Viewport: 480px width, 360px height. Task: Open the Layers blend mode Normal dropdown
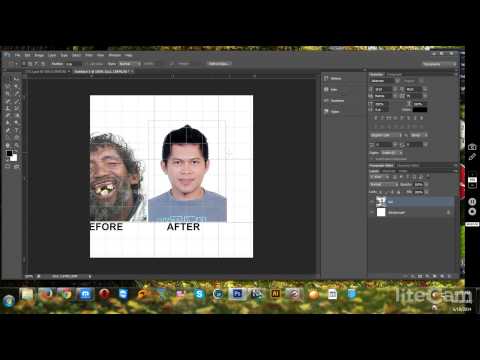tap(384, 184)
